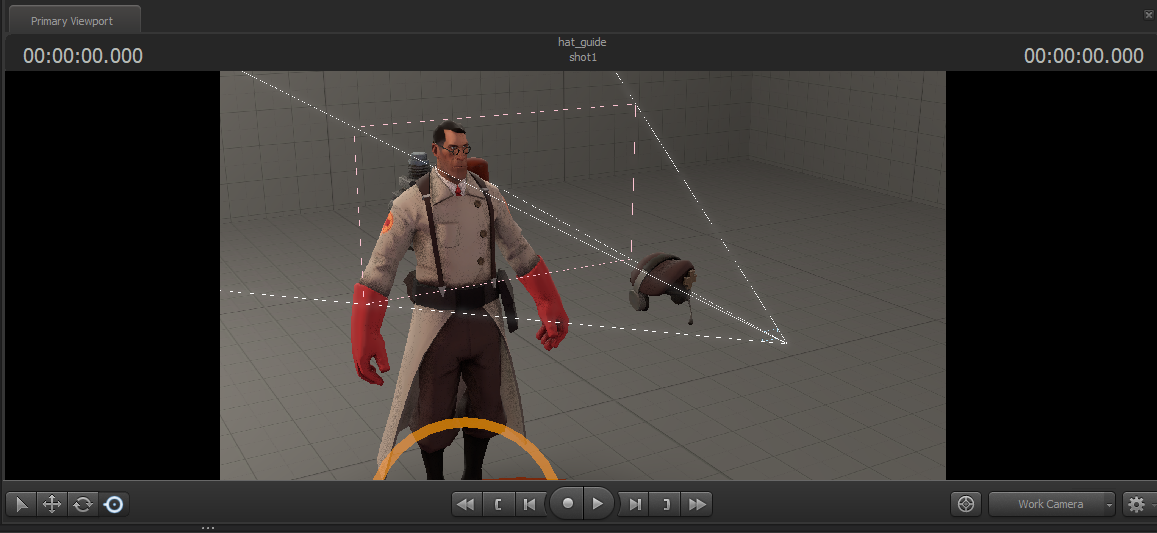This screenshot has width=1157, height=533.
Task: Step forward one frame
Action: [x=635, y=504]
